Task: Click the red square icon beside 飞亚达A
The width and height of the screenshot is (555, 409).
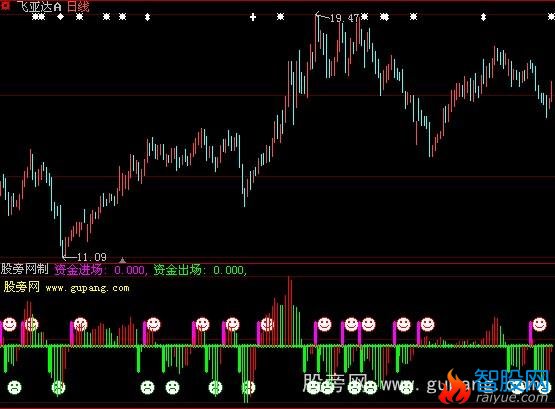Action: [x=5, y=5]
